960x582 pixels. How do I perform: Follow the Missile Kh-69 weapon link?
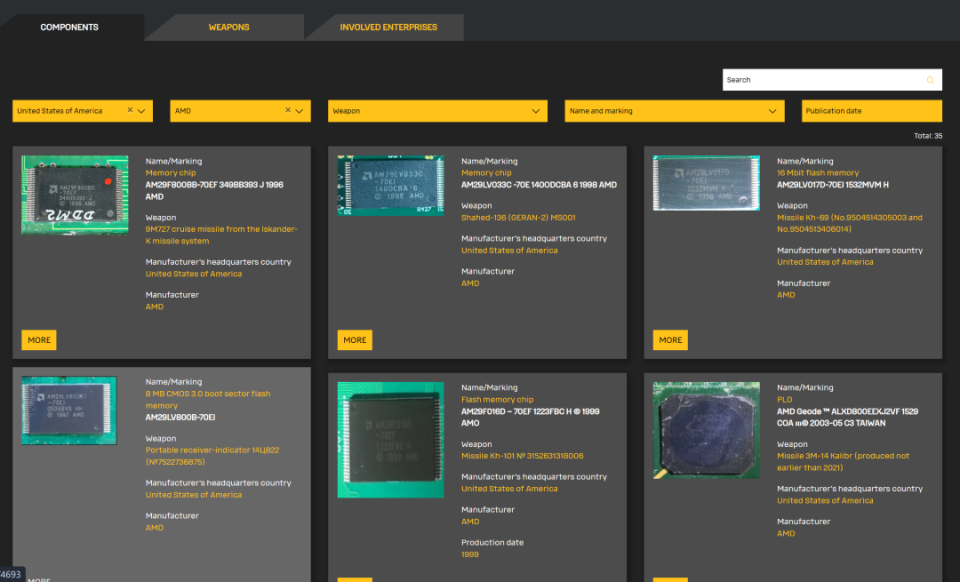pyautogui.click(x=850, y=223)
